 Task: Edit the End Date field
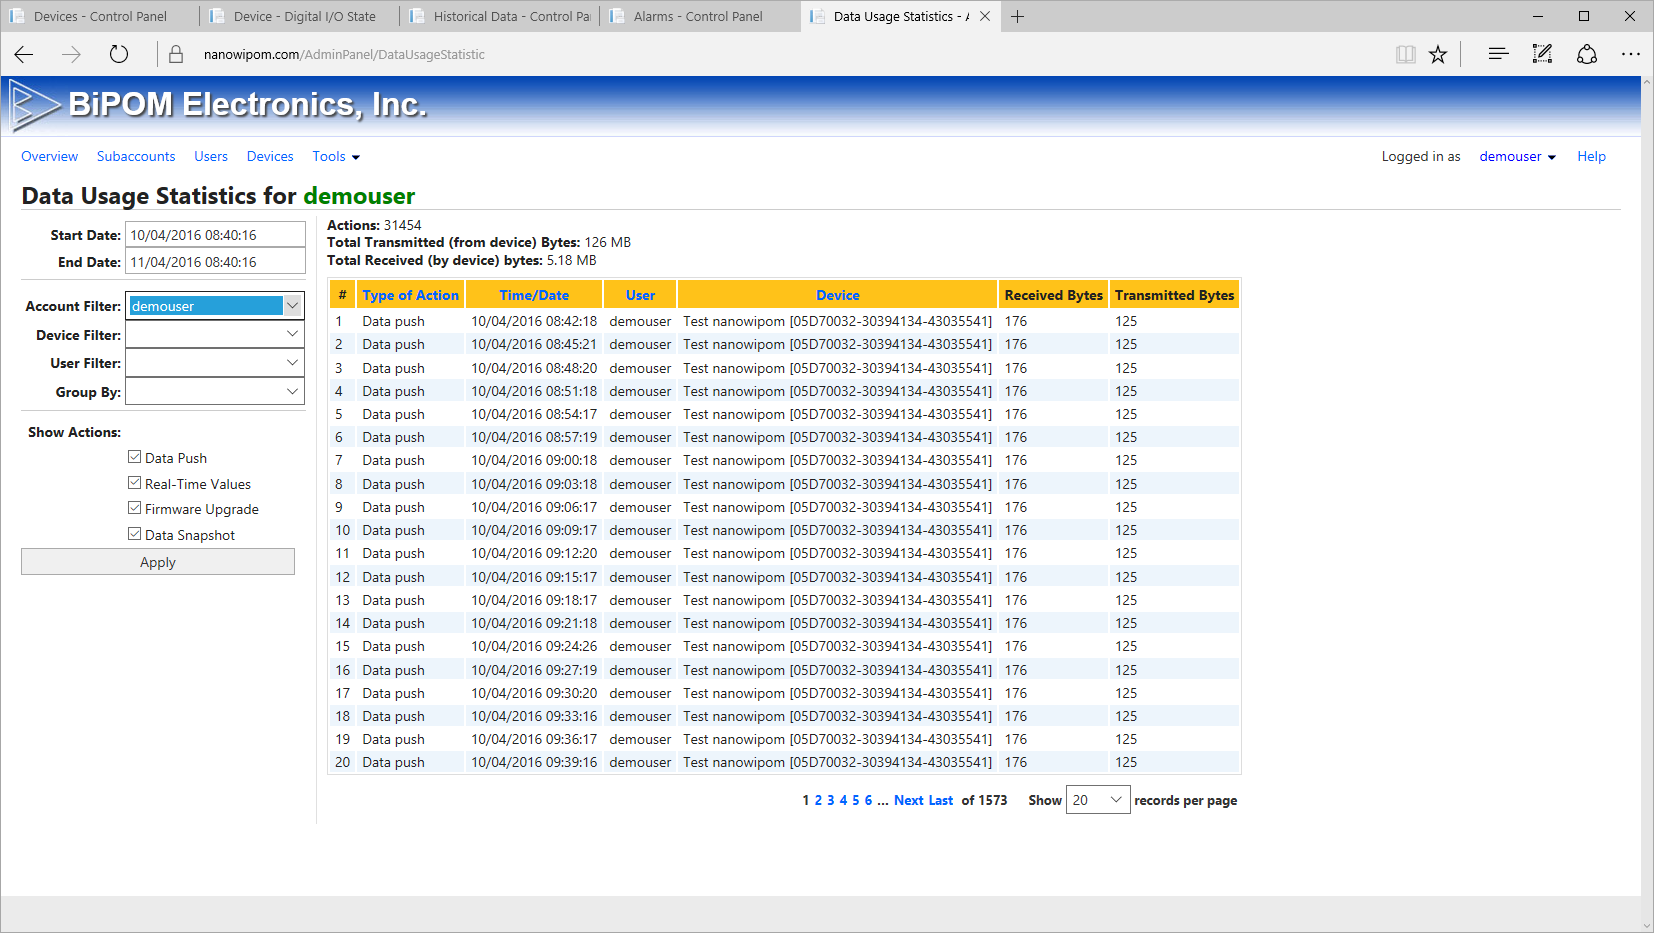point(215,262)
